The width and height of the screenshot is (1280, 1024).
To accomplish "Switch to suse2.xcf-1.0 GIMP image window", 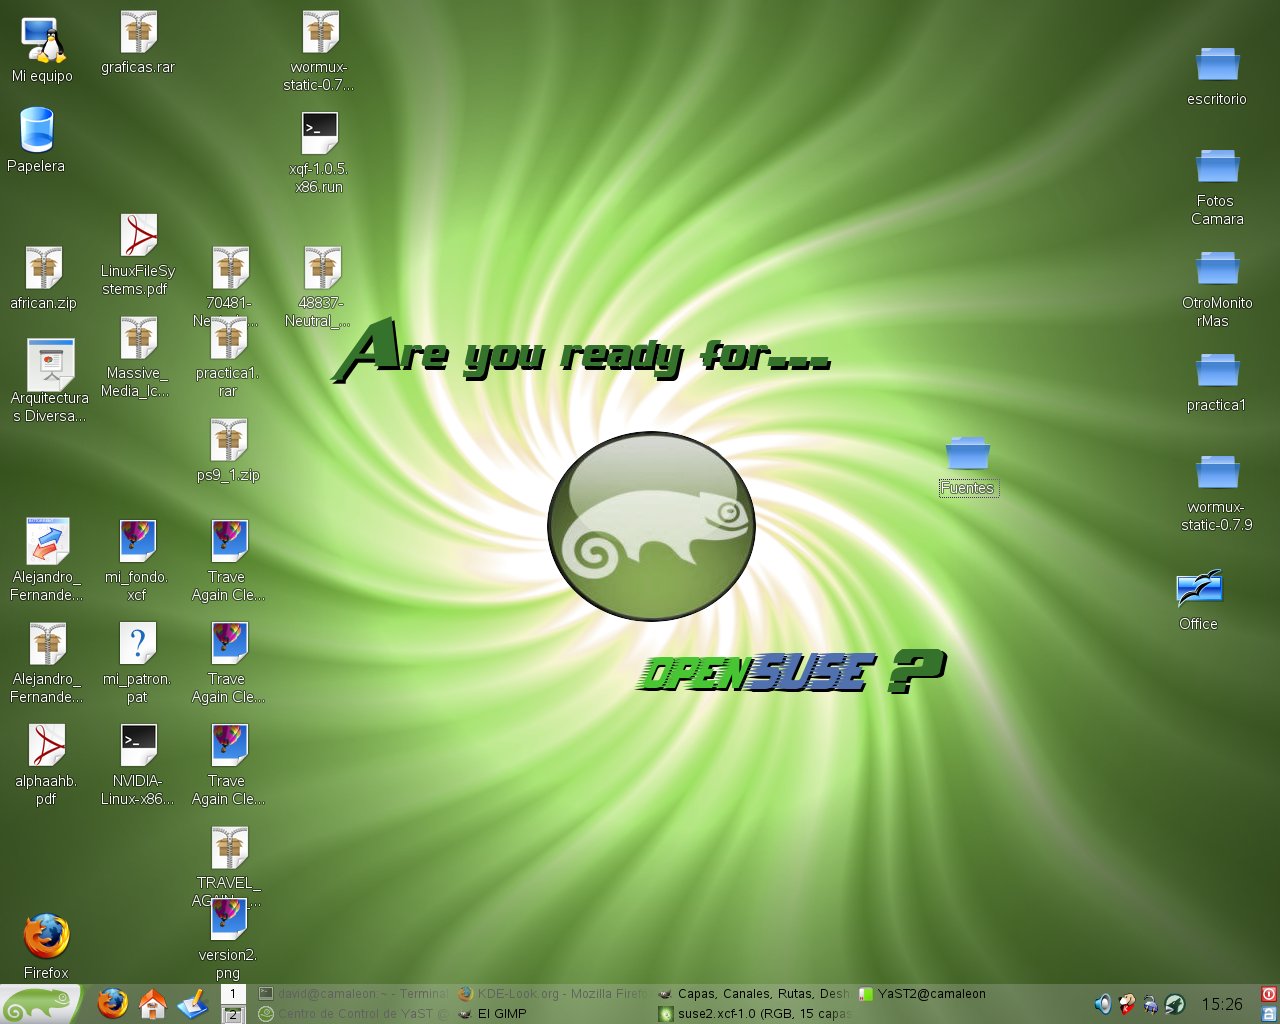I will click(753, 1013).
